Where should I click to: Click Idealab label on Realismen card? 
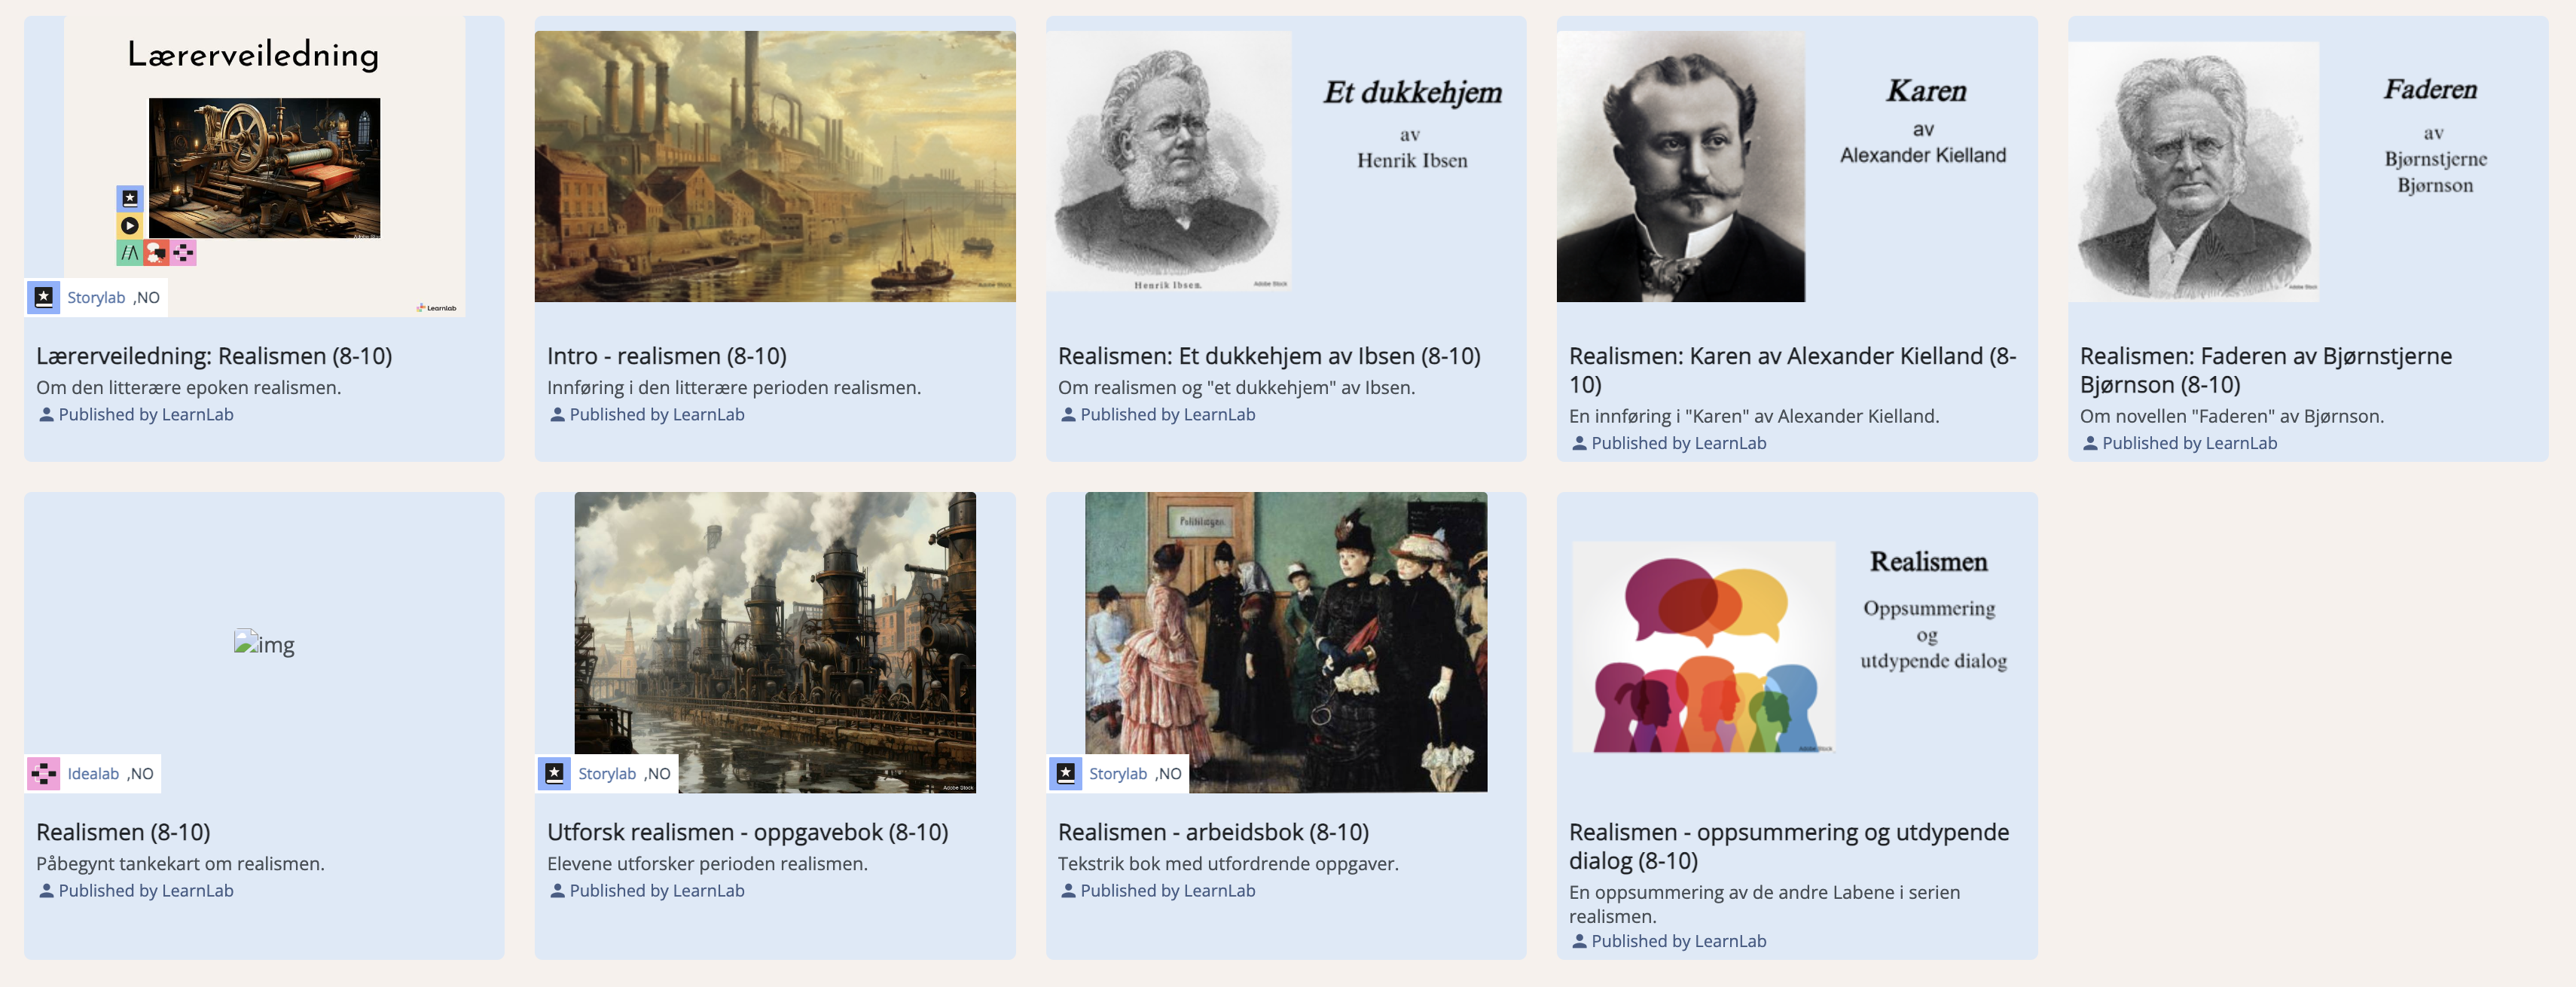click(x=93, y=773)
